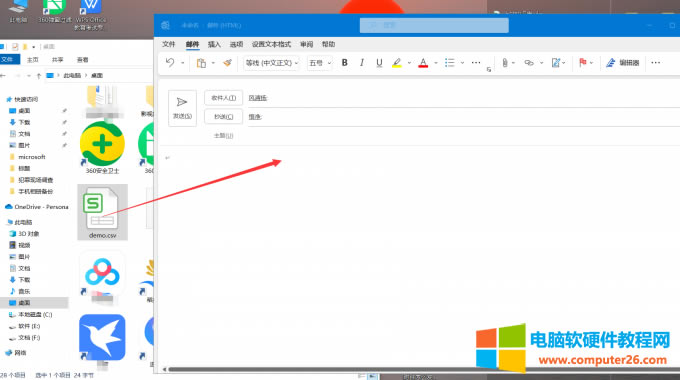
Task: Select the demo.csv file on desktop
Action: click(x=102, y=212)
